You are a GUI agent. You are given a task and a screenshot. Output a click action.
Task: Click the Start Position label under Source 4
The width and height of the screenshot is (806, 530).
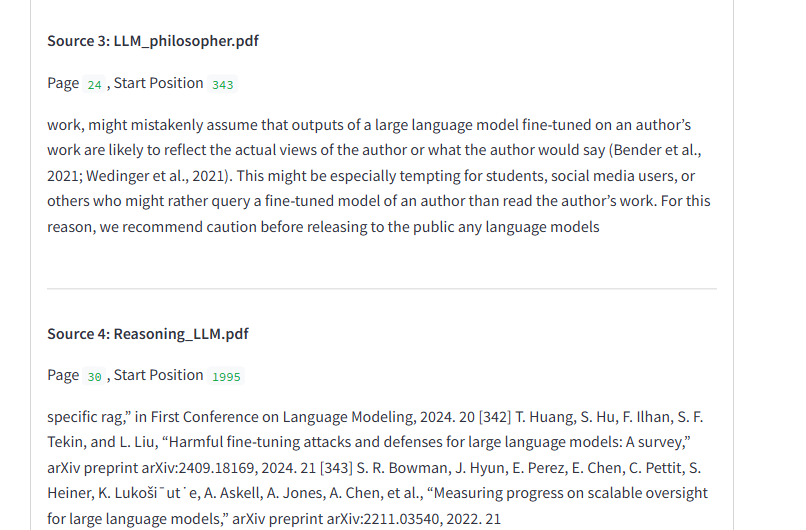pyautogui.click(x=158, y=375)
